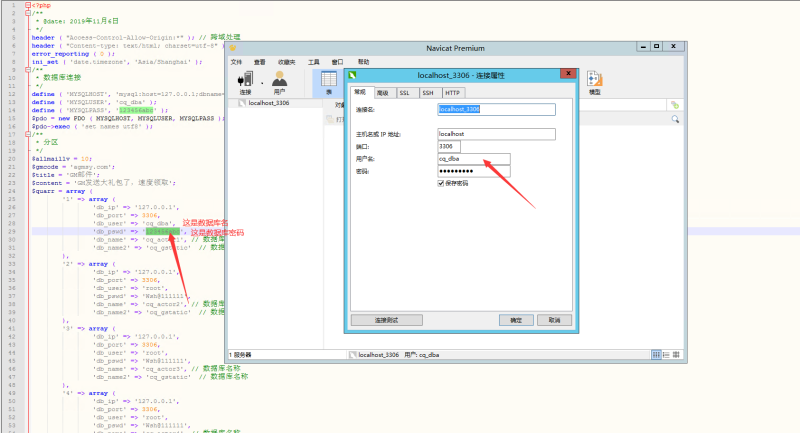Click the 用户名 input field with cq_dba

[x=473, y=158]
